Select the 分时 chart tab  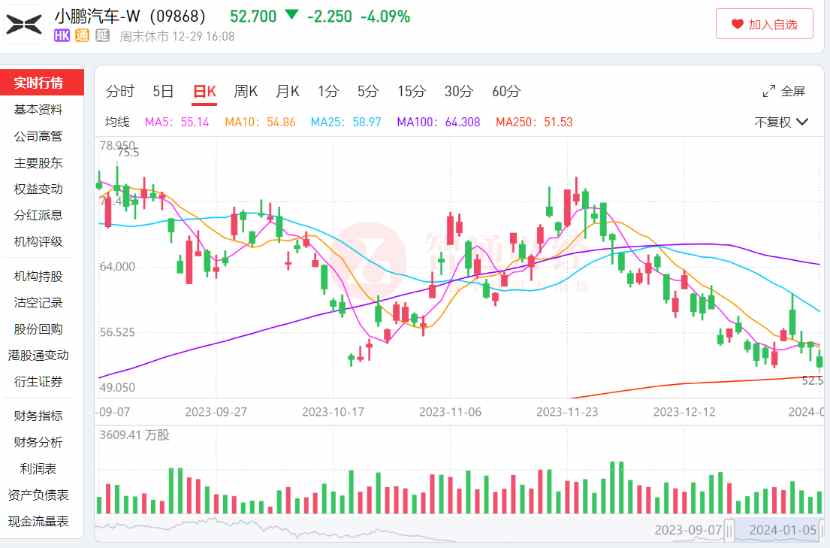pos(120,91)
